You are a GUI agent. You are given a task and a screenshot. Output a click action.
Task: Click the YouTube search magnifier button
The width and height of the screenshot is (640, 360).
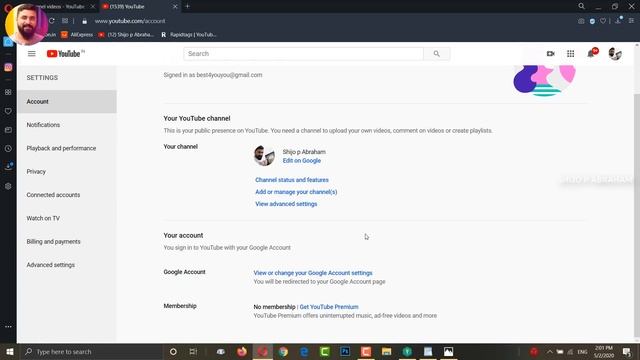coord(437,53)
